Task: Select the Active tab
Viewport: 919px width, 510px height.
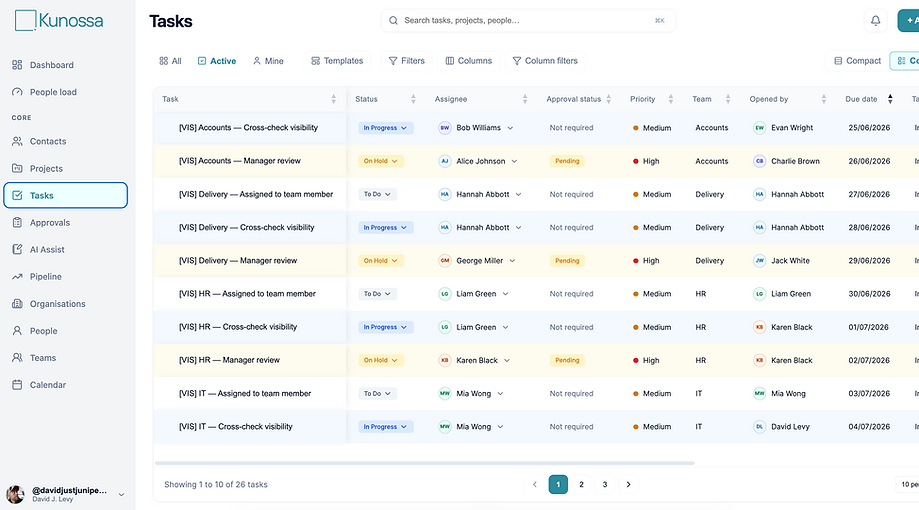Action: point(217,61)
